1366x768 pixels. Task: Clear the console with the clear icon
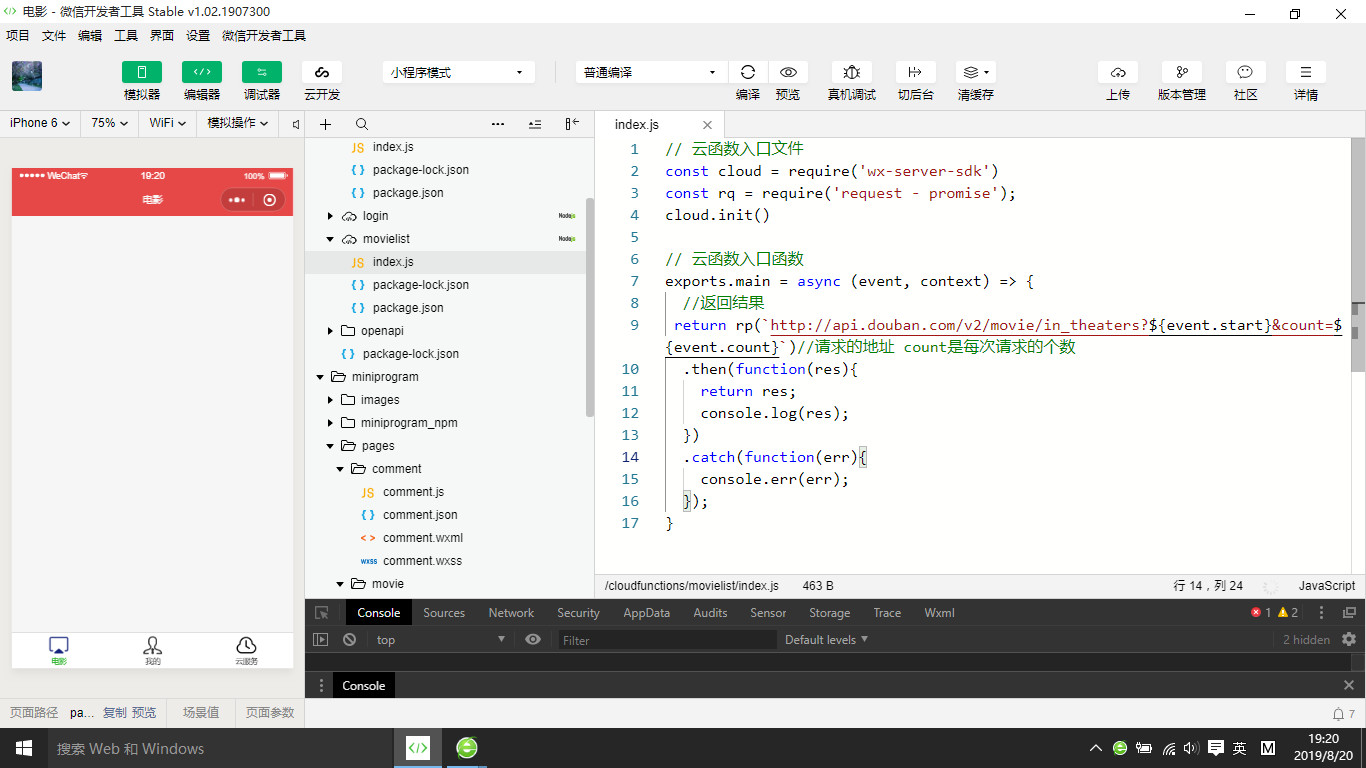tap(349, 640)
